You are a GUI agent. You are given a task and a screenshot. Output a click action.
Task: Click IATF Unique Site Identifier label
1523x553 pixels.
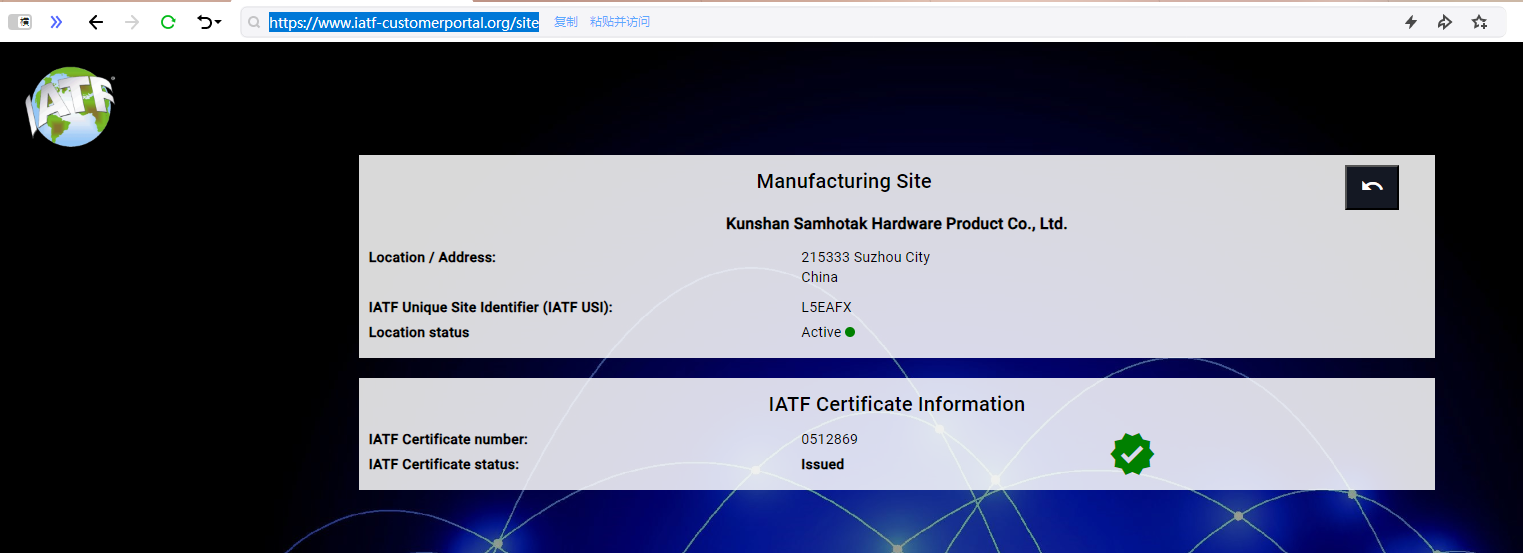(x=490, y=307)
